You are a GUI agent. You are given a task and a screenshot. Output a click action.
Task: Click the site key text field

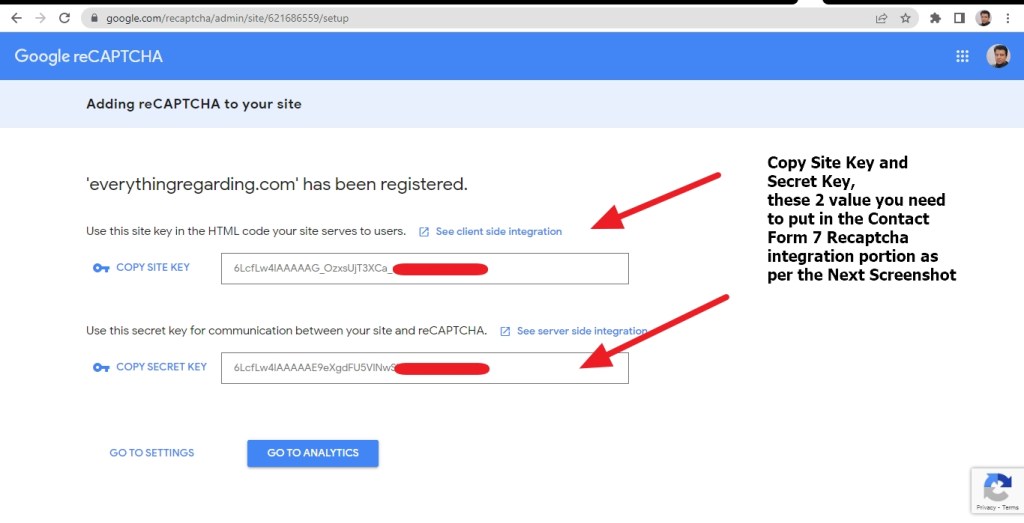pyautogui.click(x=424, y=268)
